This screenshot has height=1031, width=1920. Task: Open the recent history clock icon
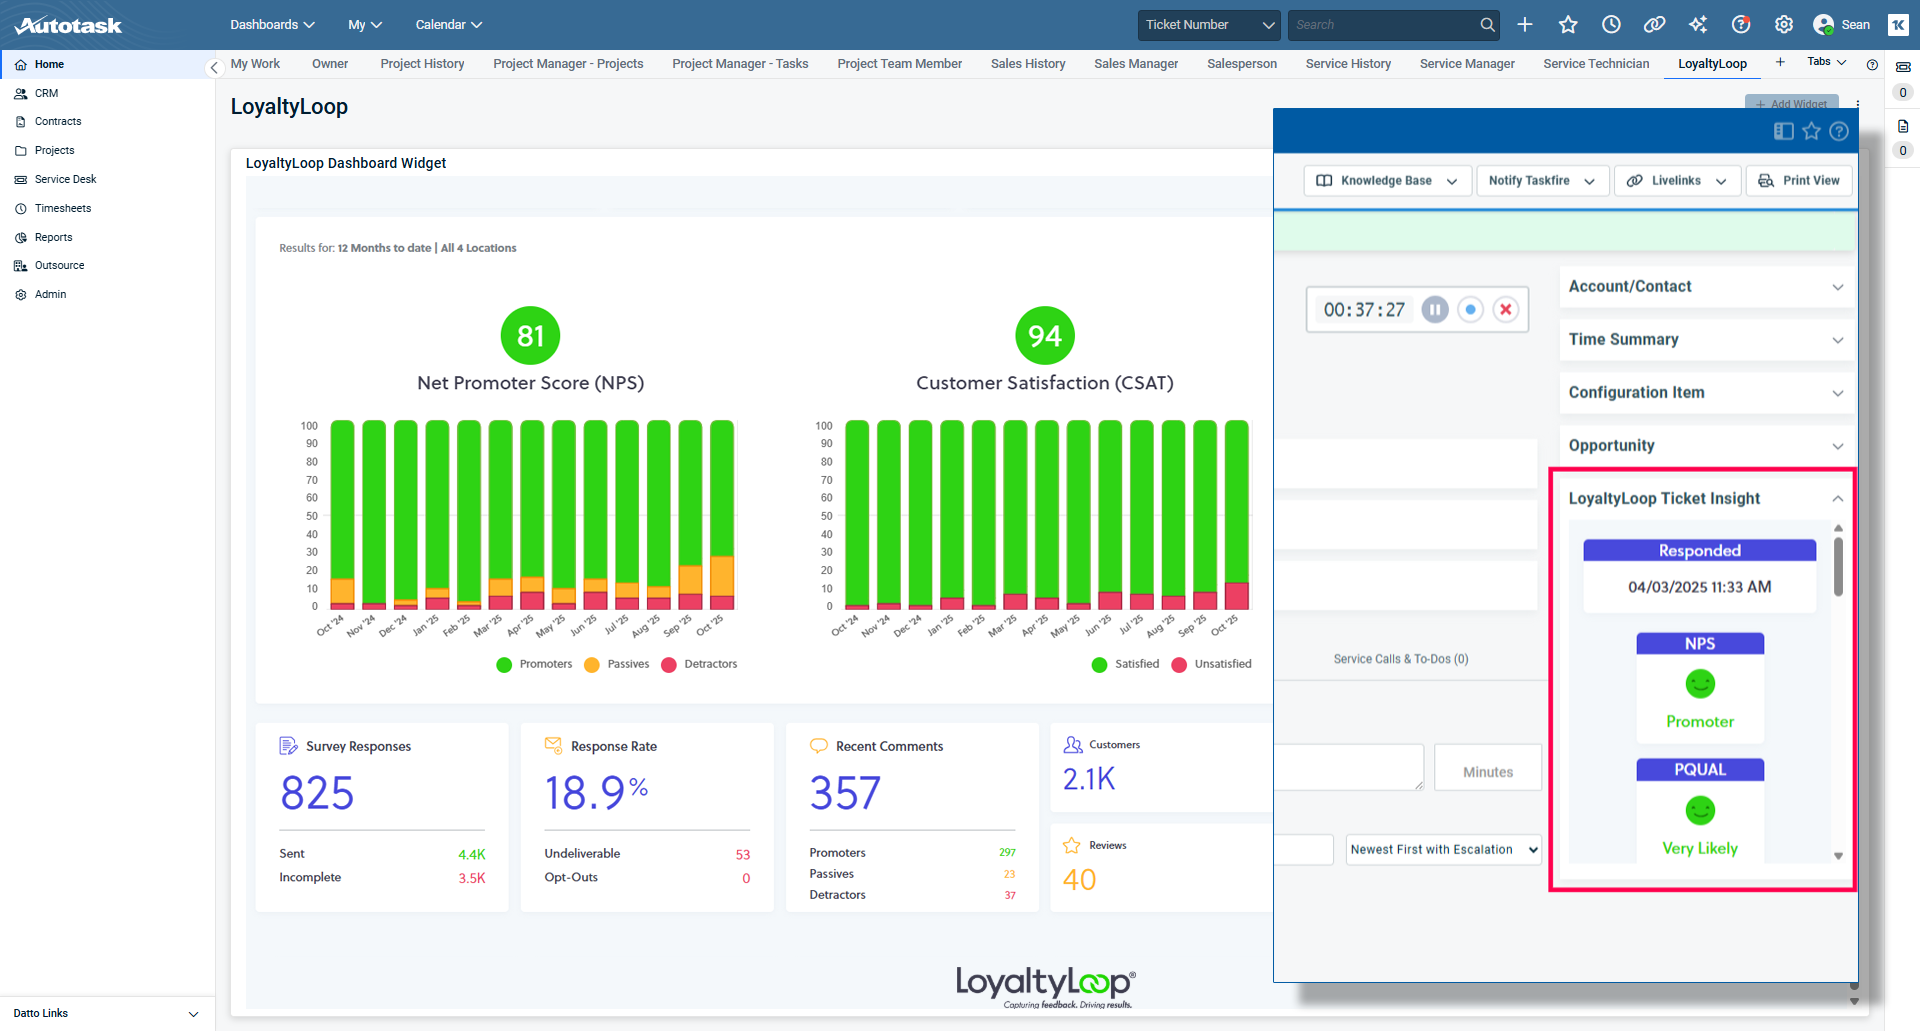point(1611,25)
